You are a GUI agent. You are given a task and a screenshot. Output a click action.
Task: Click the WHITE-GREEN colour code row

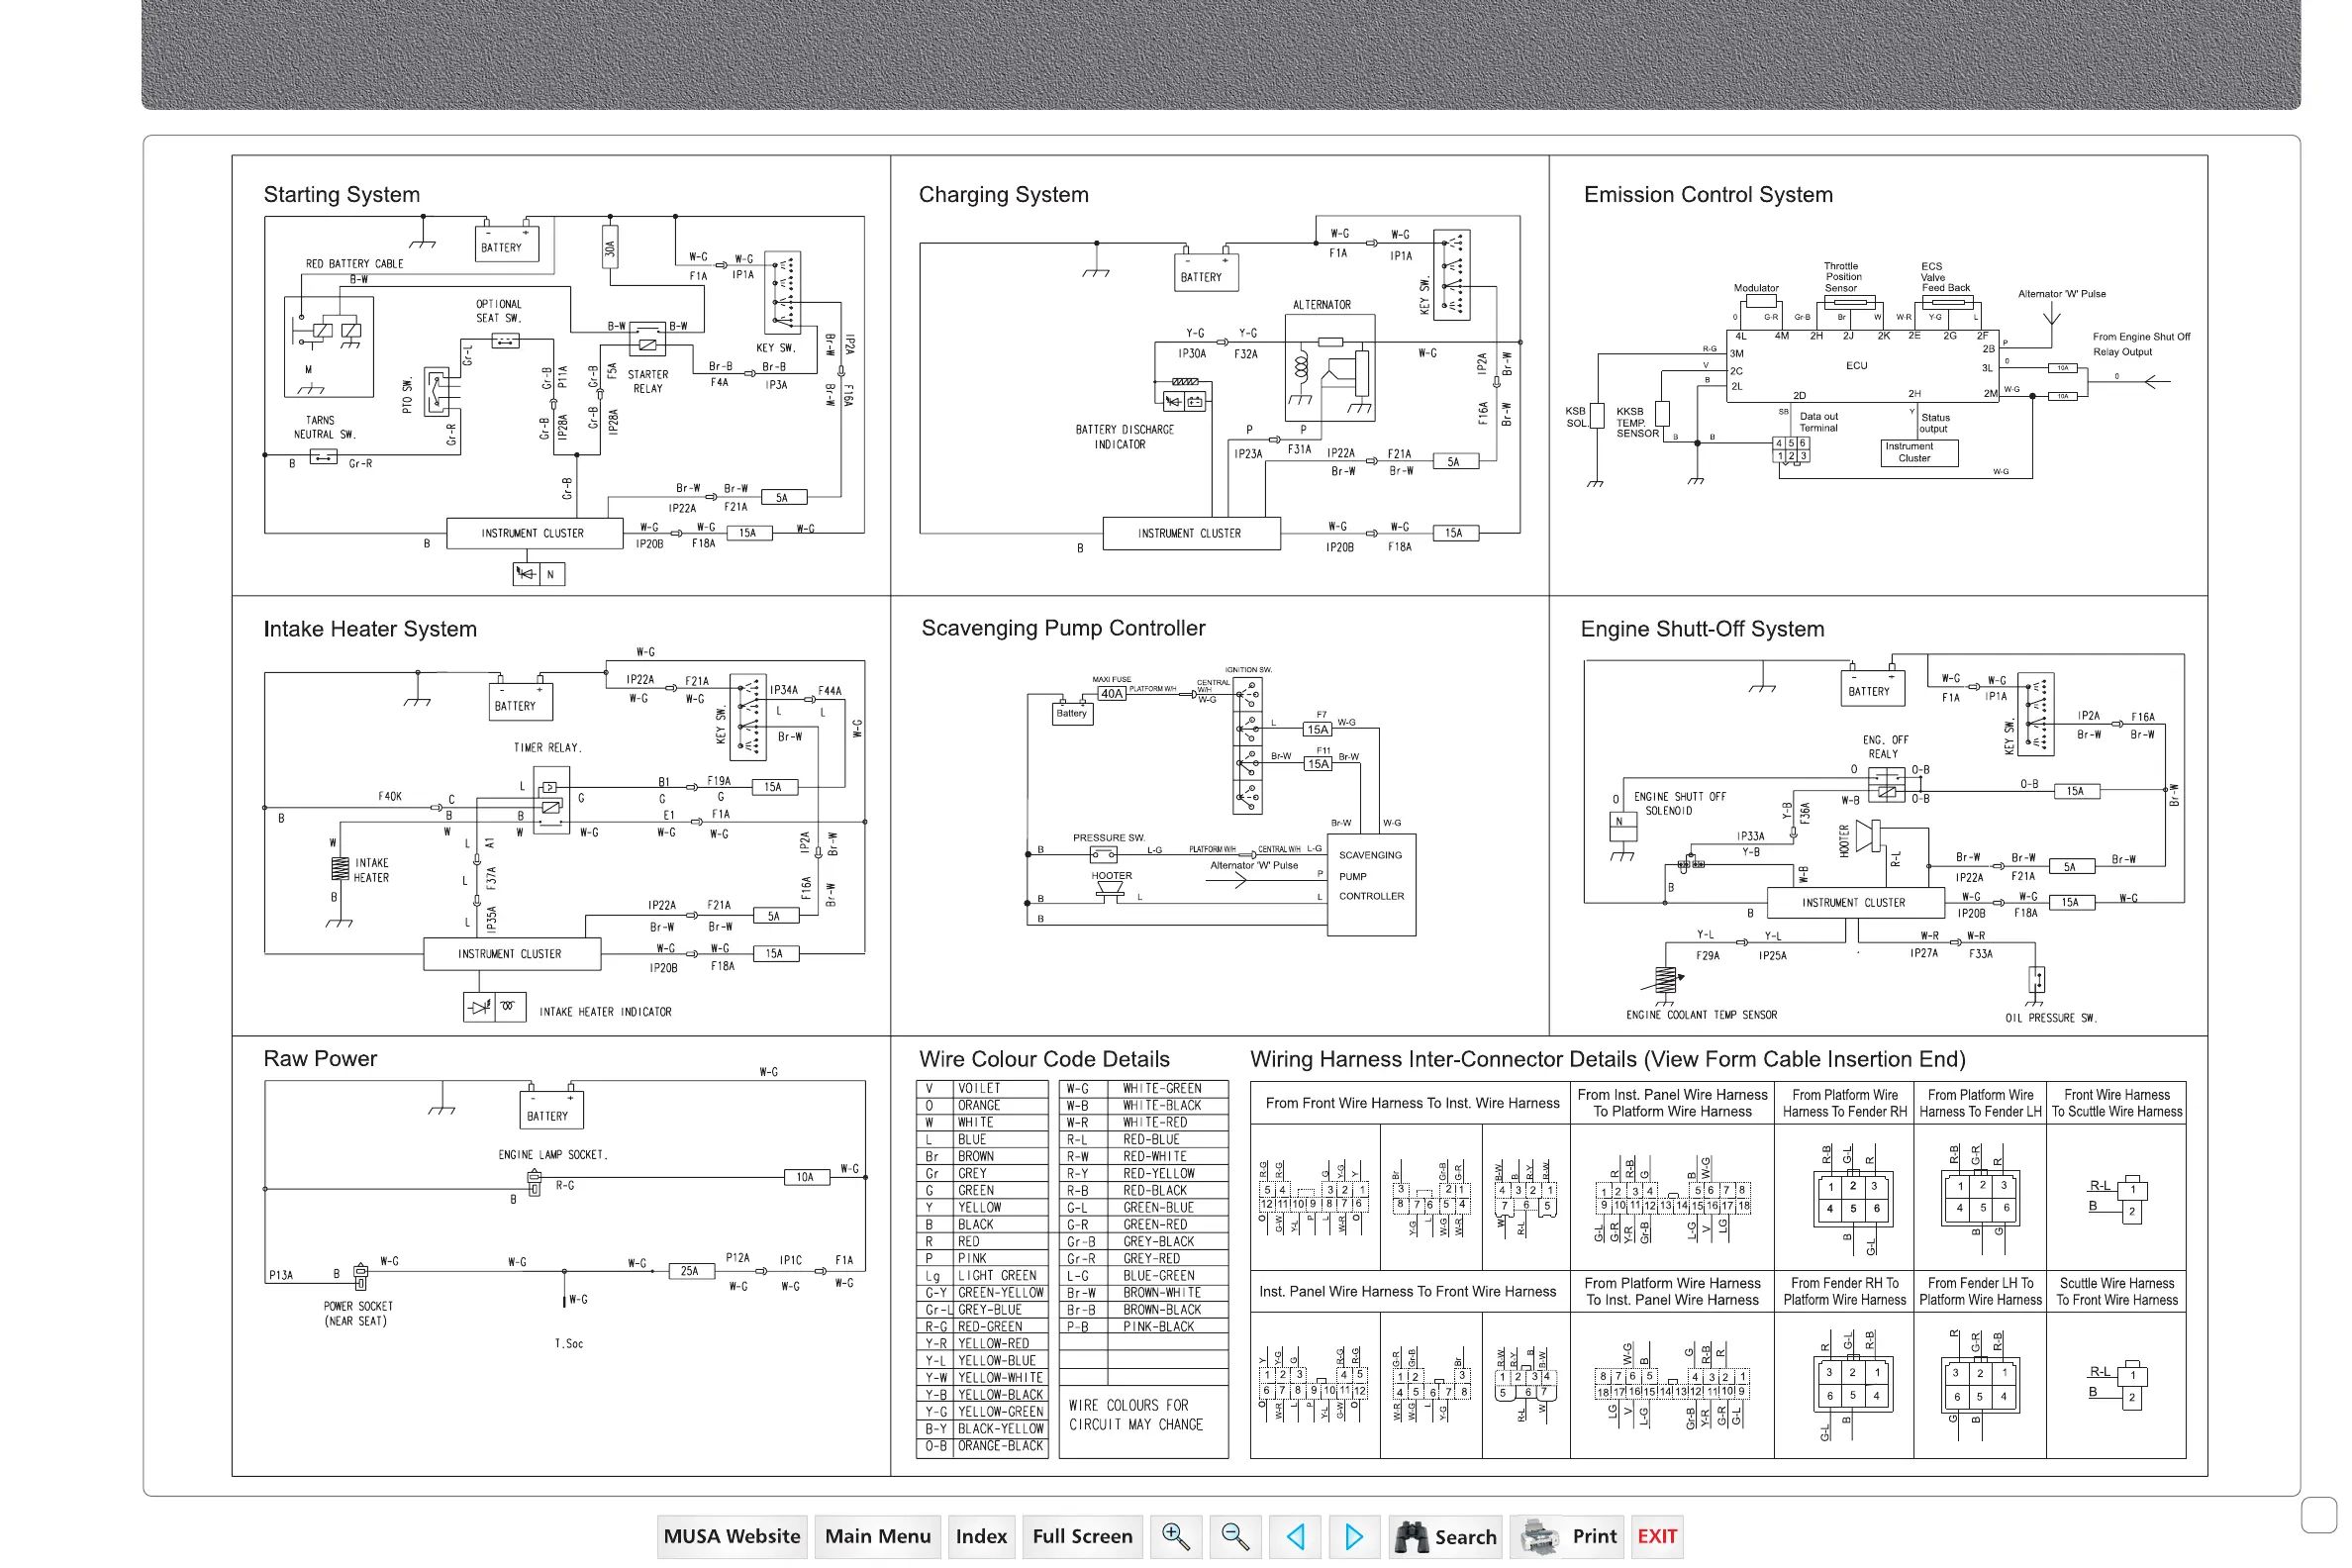click(1143, 1089)
